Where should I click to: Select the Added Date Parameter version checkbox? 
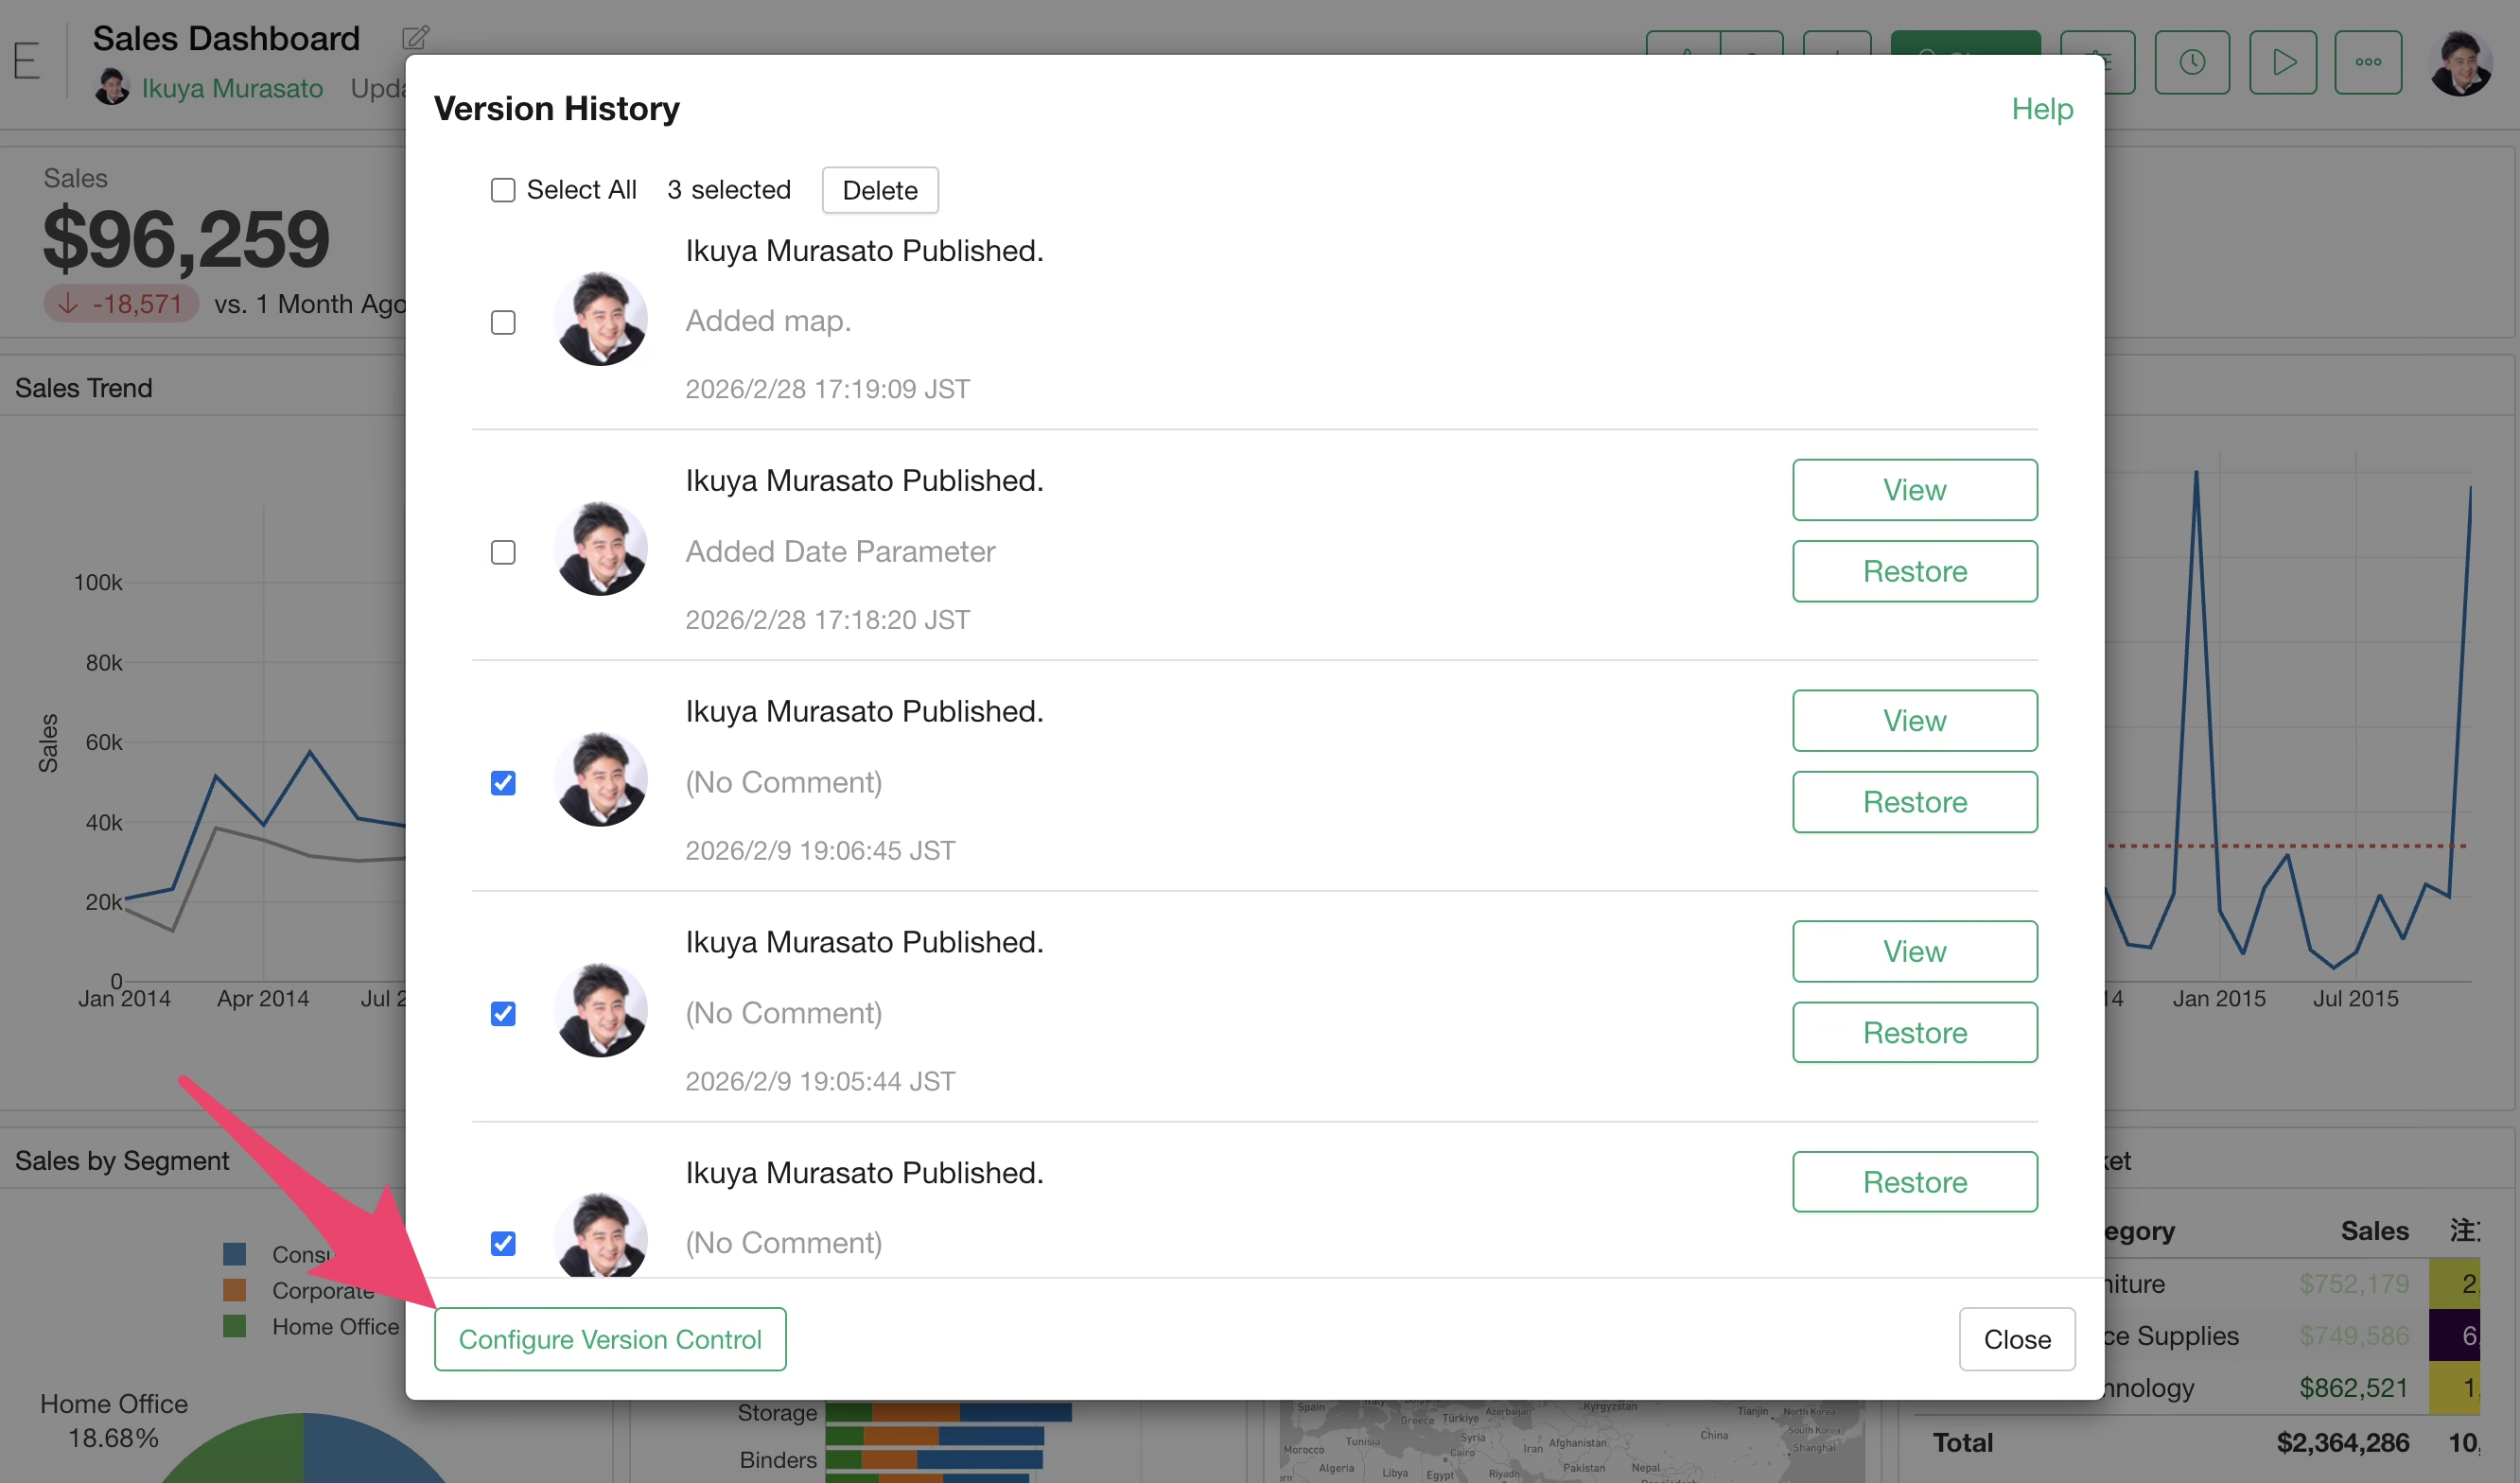pyautogui.click(x=503, y=553)
